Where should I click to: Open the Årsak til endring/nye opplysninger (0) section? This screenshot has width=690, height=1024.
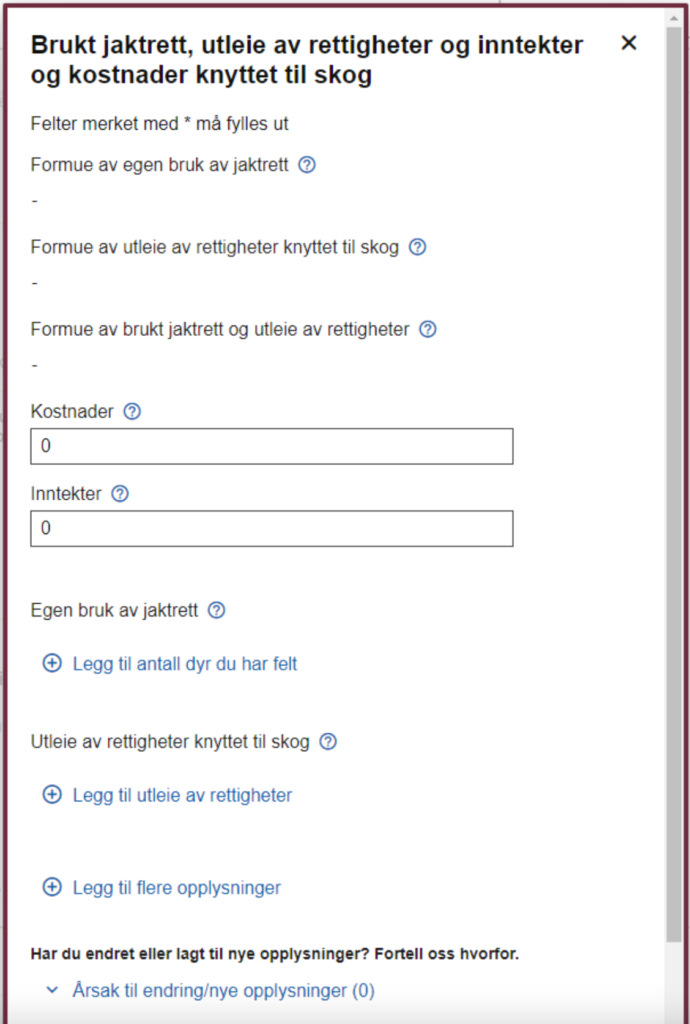223,990
